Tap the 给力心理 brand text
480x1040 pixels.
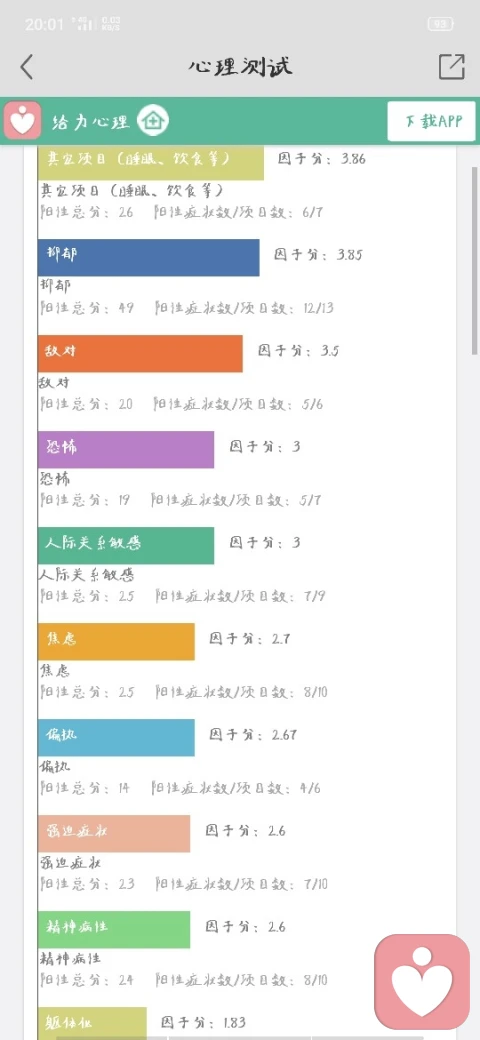(91, 121)
